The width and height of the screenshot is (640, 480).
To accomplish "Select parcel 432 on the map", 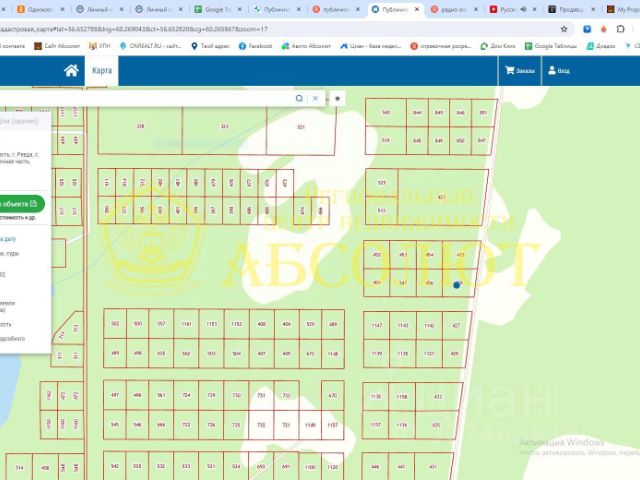I will pos(439,396).
